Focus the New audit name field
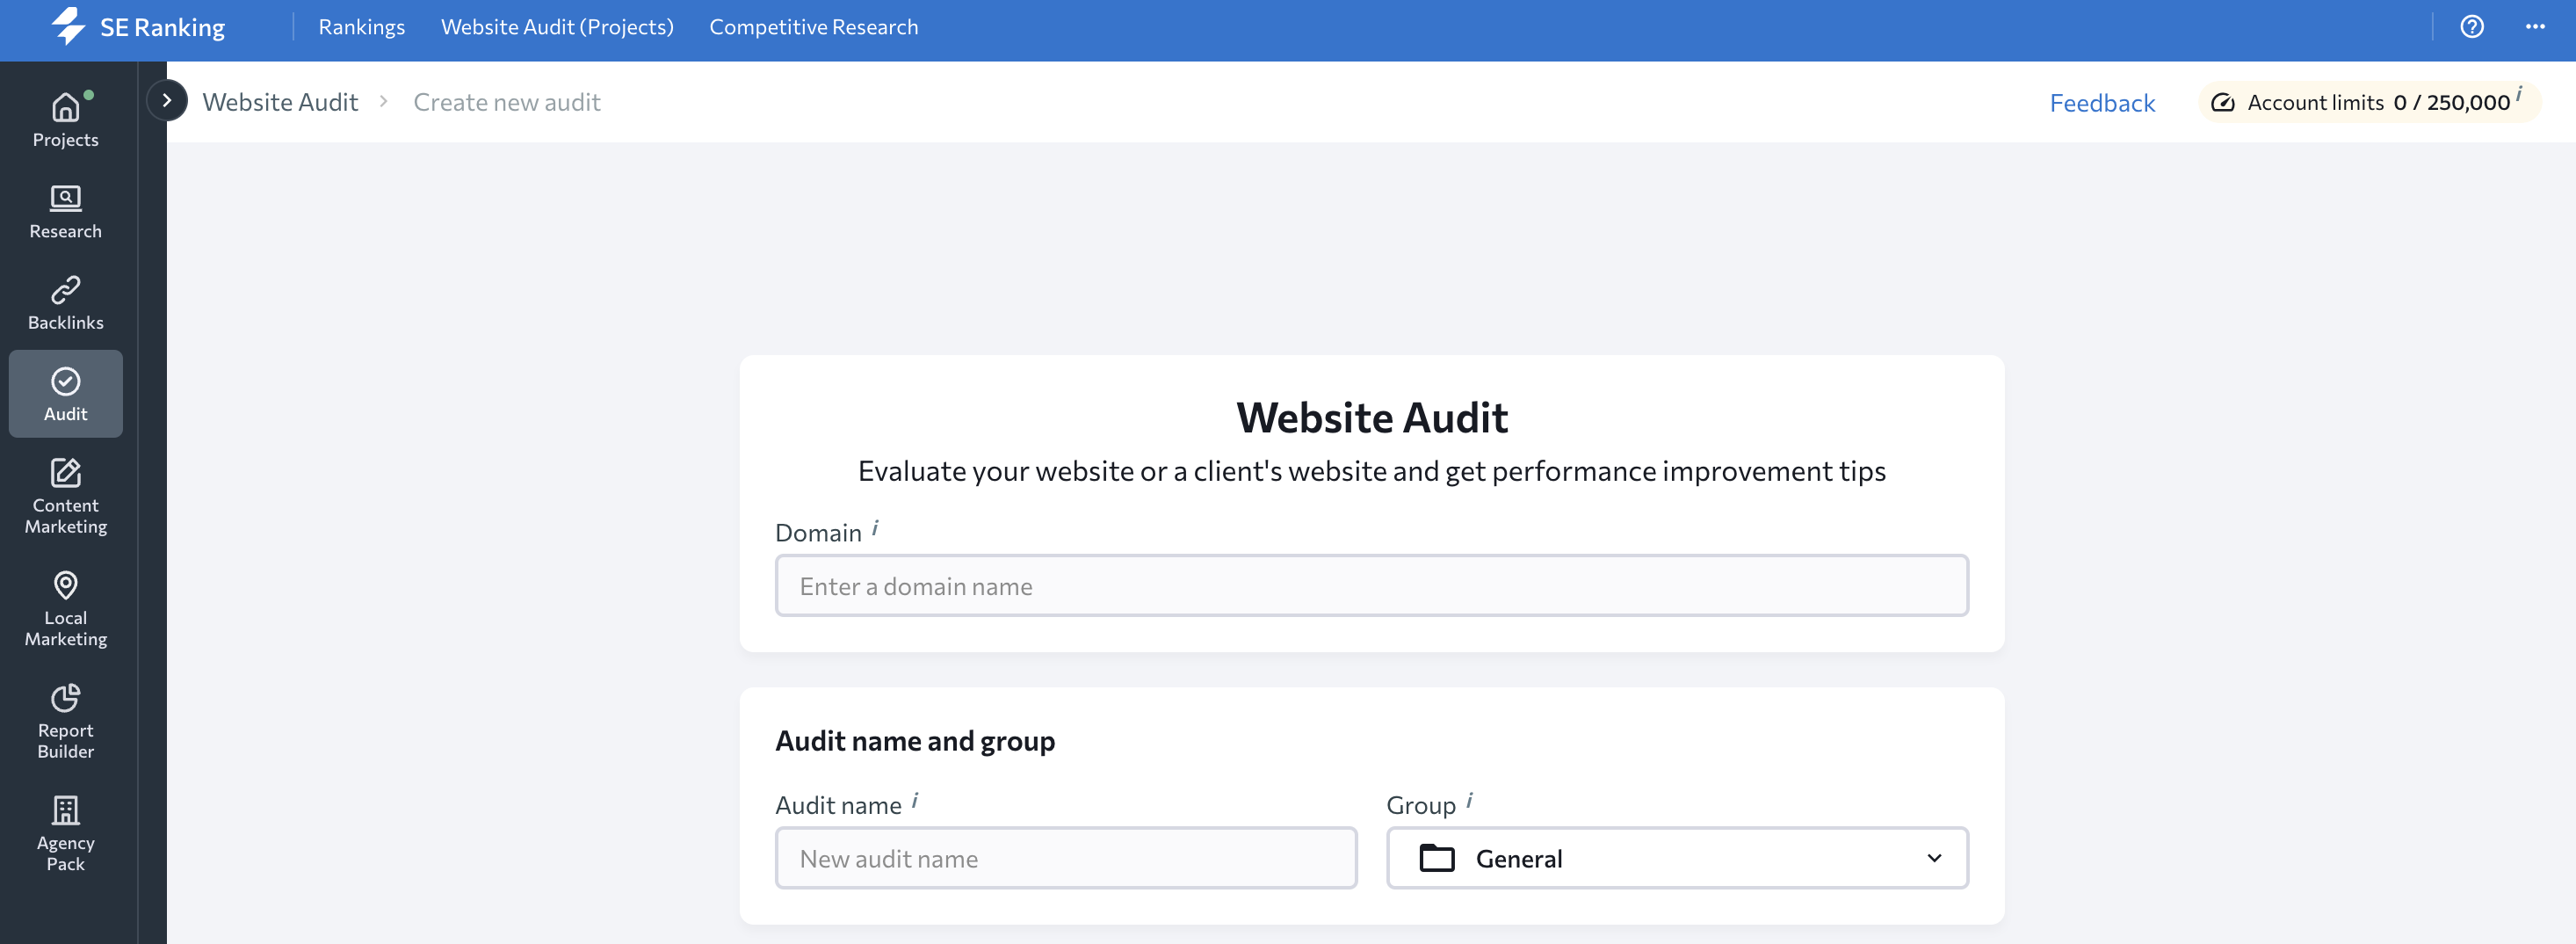This screenshot has height=944, width=2576. [x=1066, y=858]
